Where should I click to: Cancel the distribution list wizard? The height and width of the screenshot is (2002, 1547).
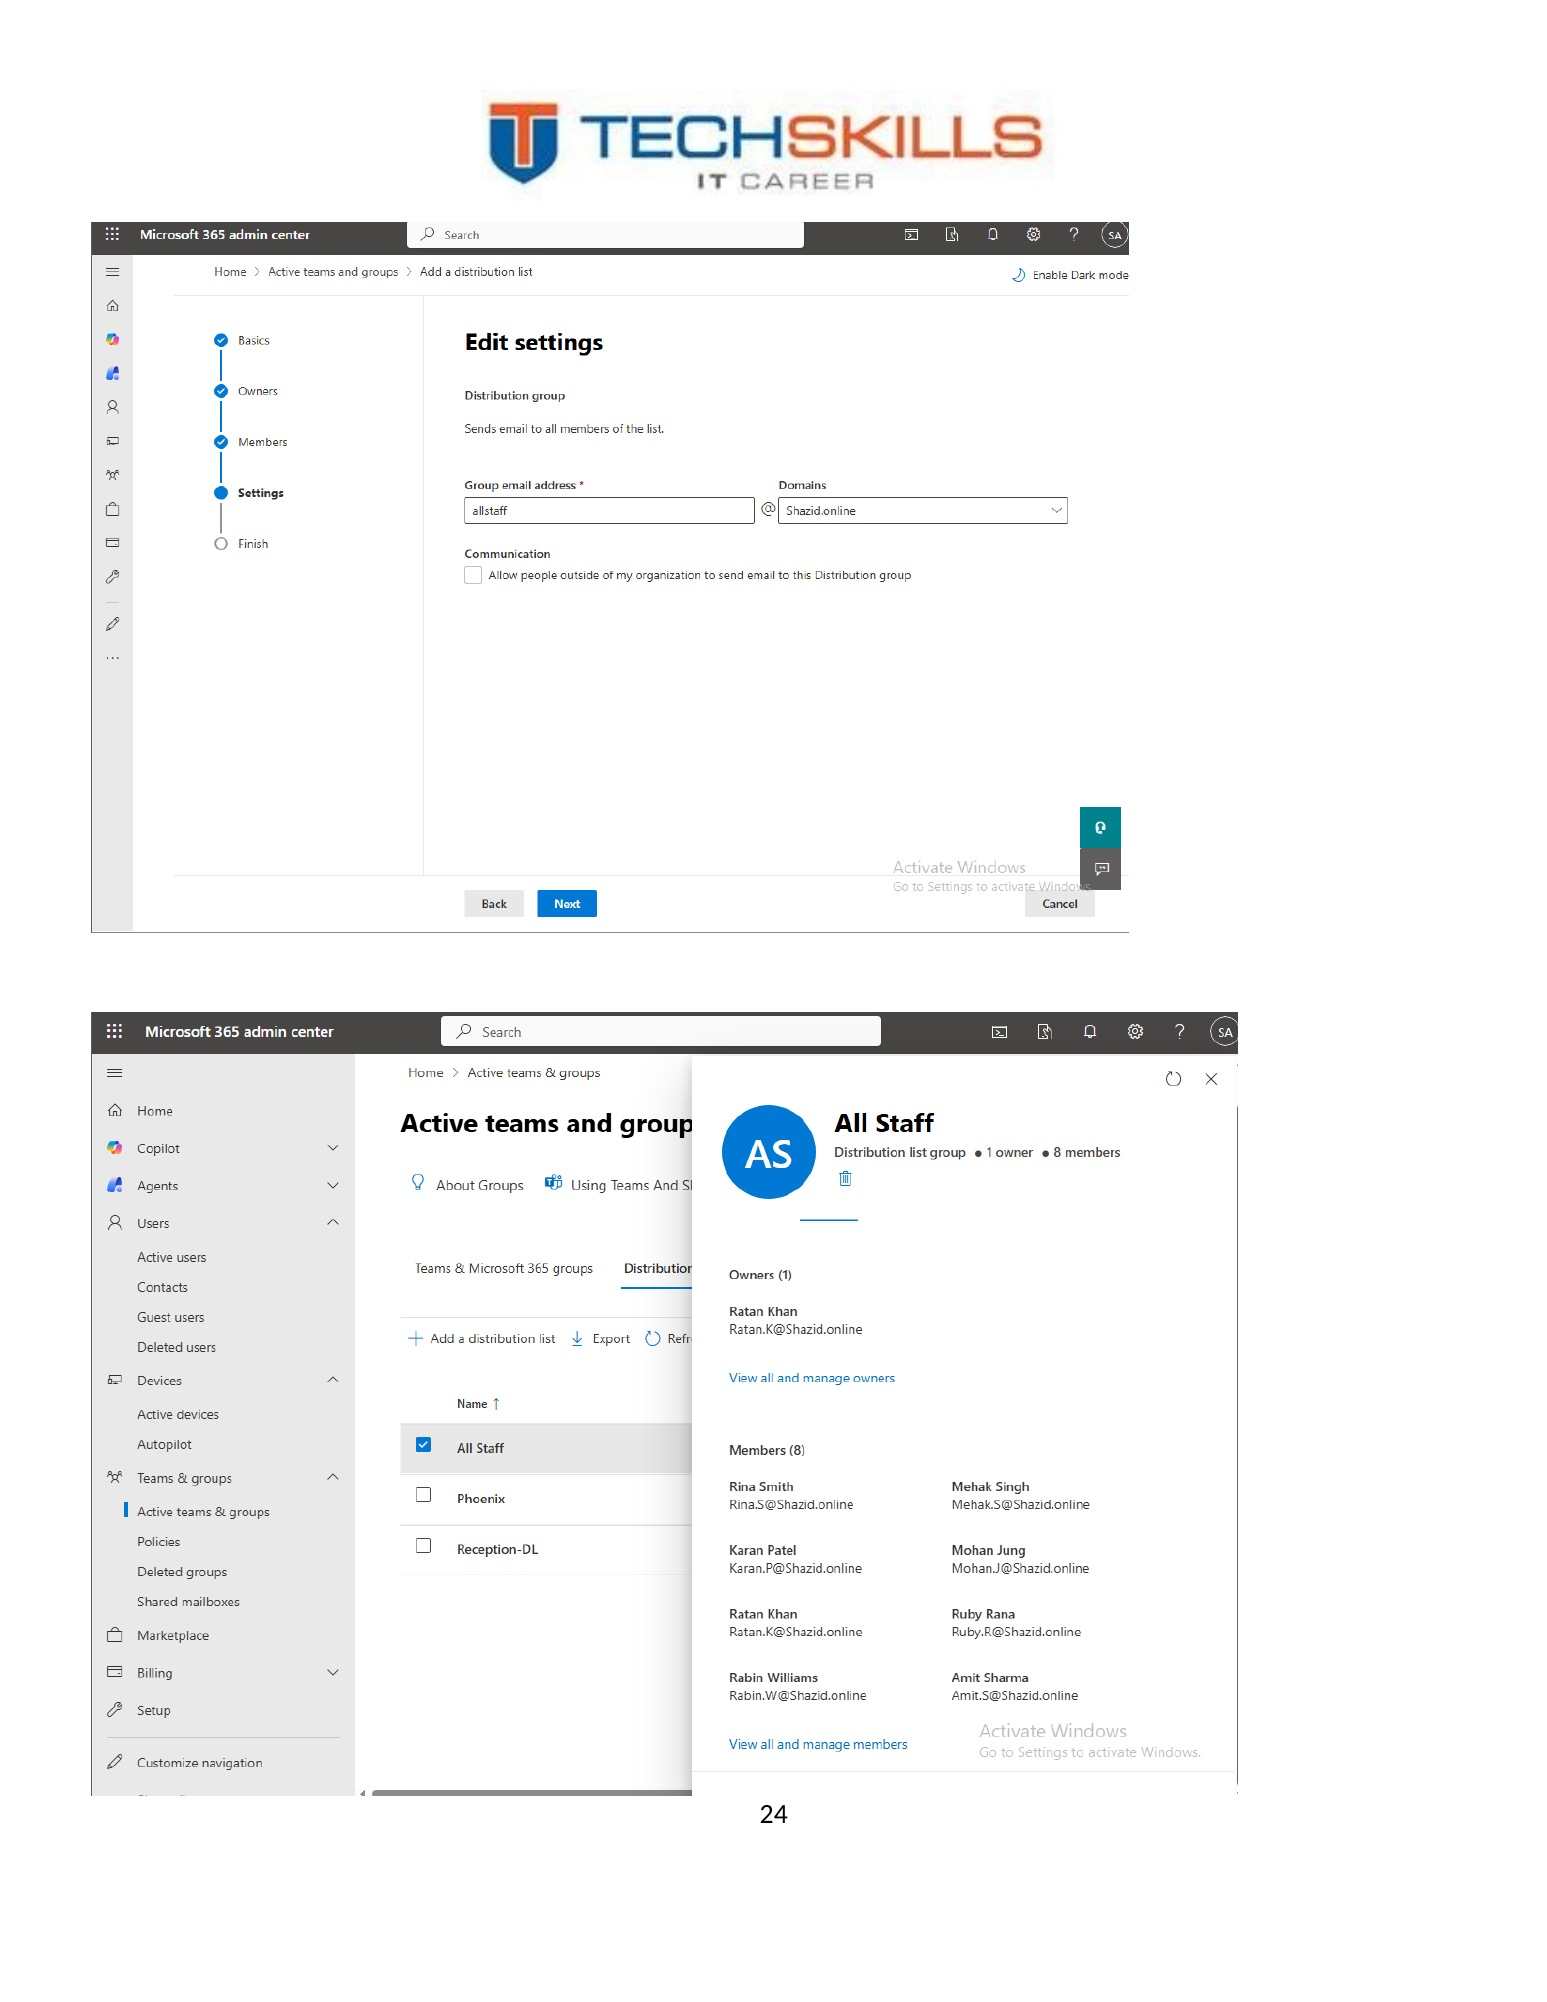pyautogui.click(x=1060, y=904)
